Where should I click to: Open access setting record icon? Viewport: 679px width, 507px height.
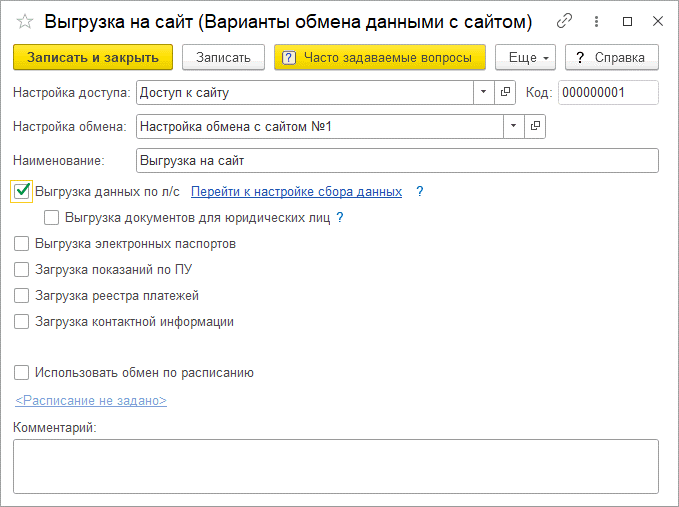[x=505, y=92]
